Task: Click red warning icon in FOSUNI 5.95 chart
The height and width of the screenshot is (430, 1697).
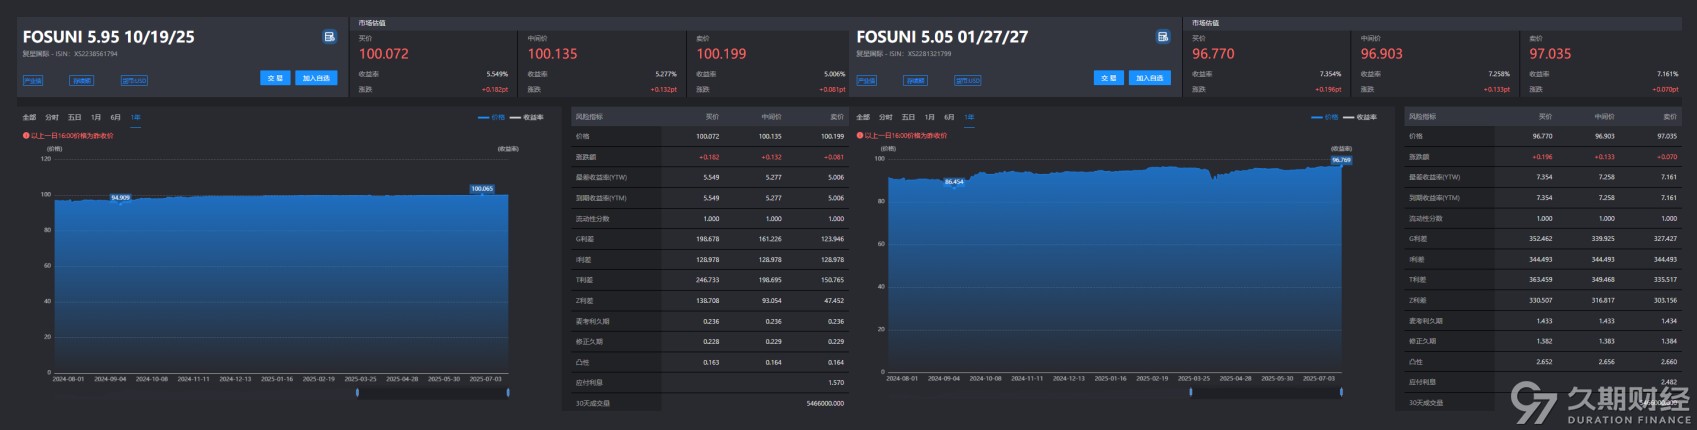Action: coord(26,135)
